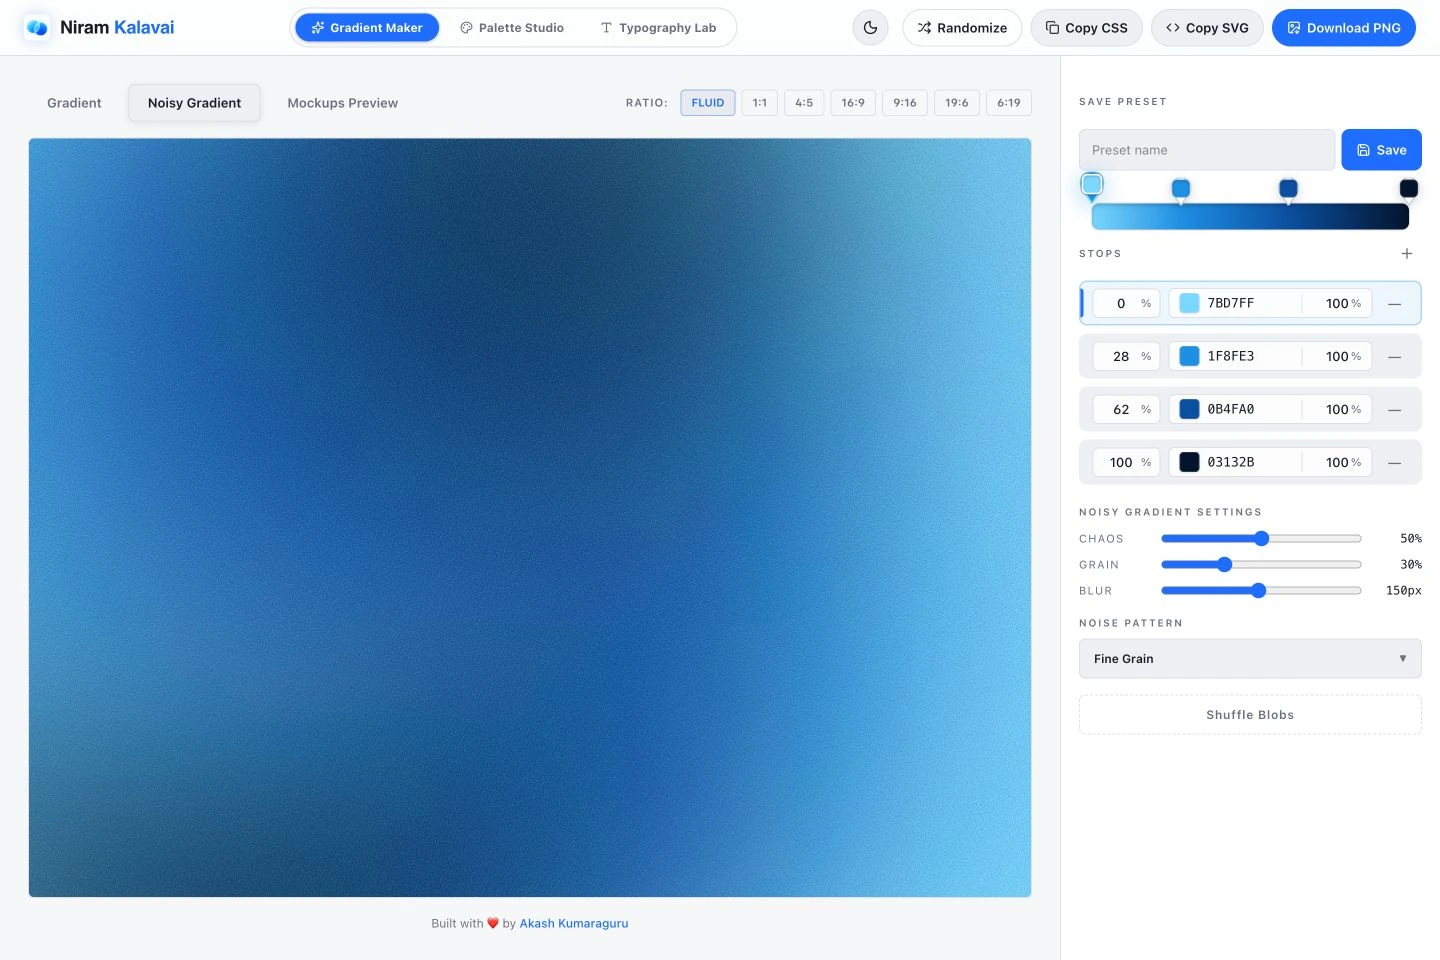This screenshot has height=960, width=1440.
Task: Select the 19:6 ratio option
Action: click(957, 103)
